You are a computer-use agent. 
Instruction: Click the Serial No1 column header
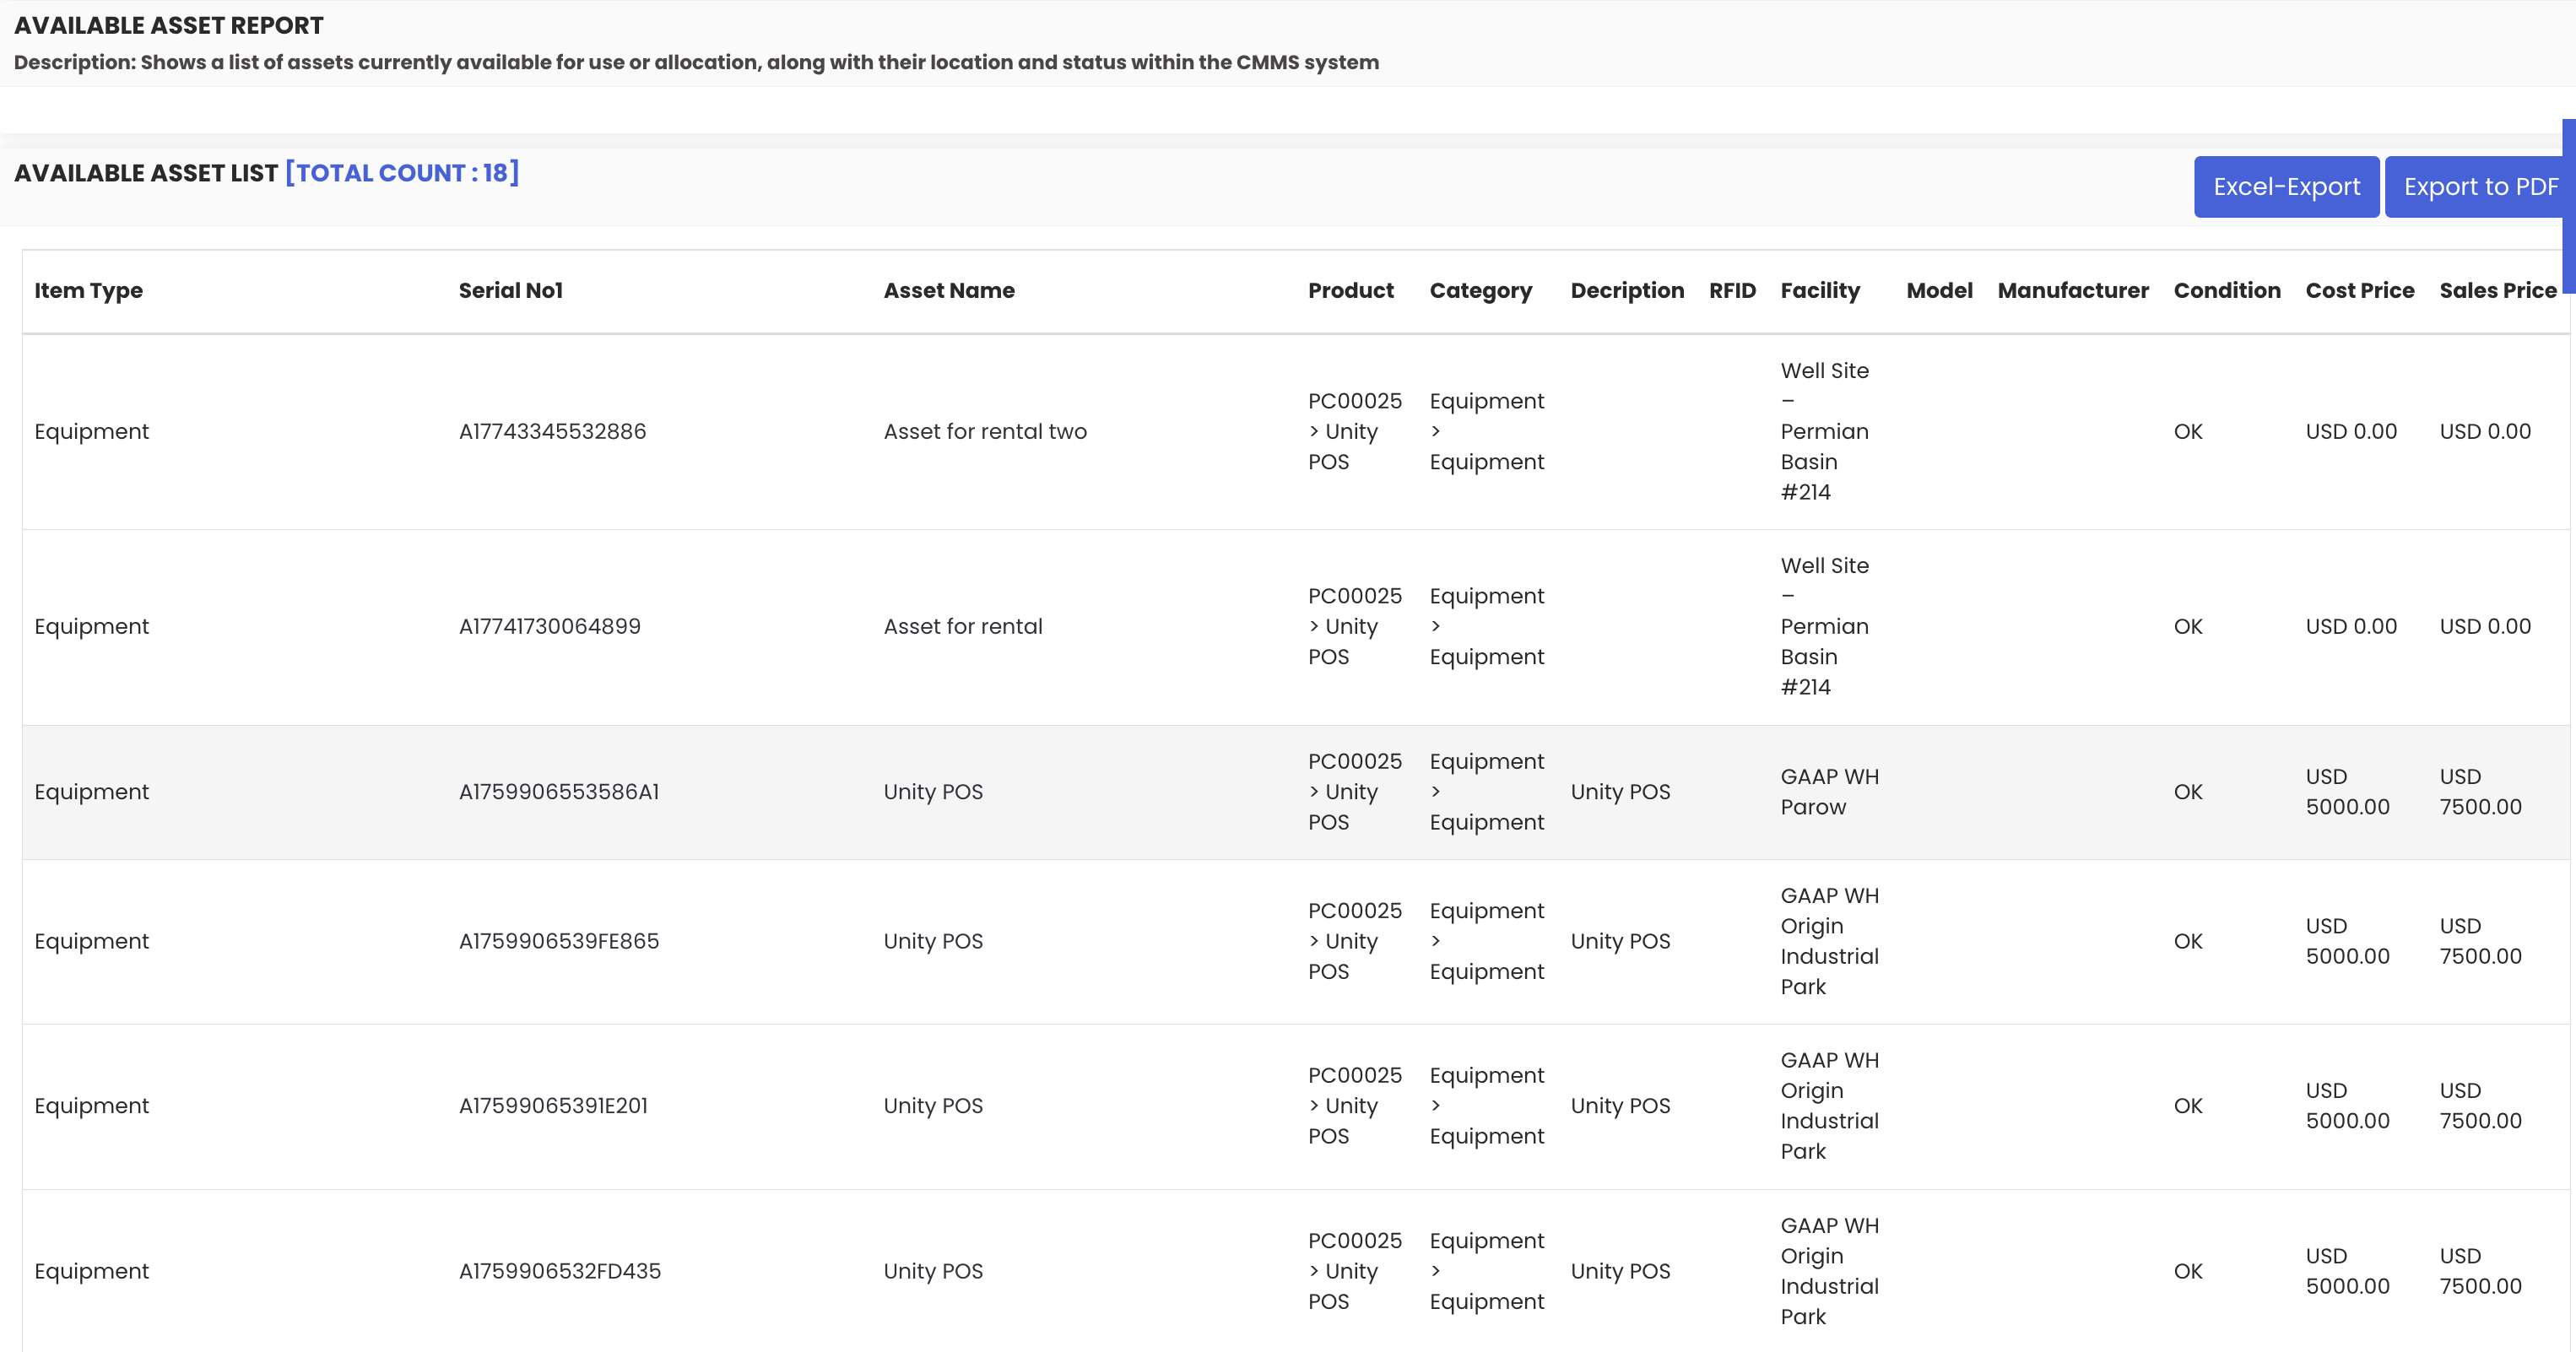tap(510, 291)
